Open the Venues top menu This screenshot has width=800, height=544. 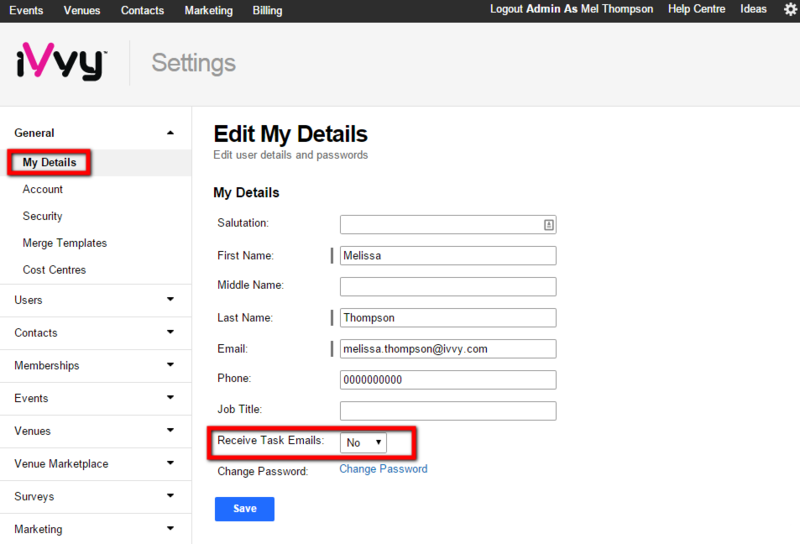pyautogui.click(x=82, y=10)
